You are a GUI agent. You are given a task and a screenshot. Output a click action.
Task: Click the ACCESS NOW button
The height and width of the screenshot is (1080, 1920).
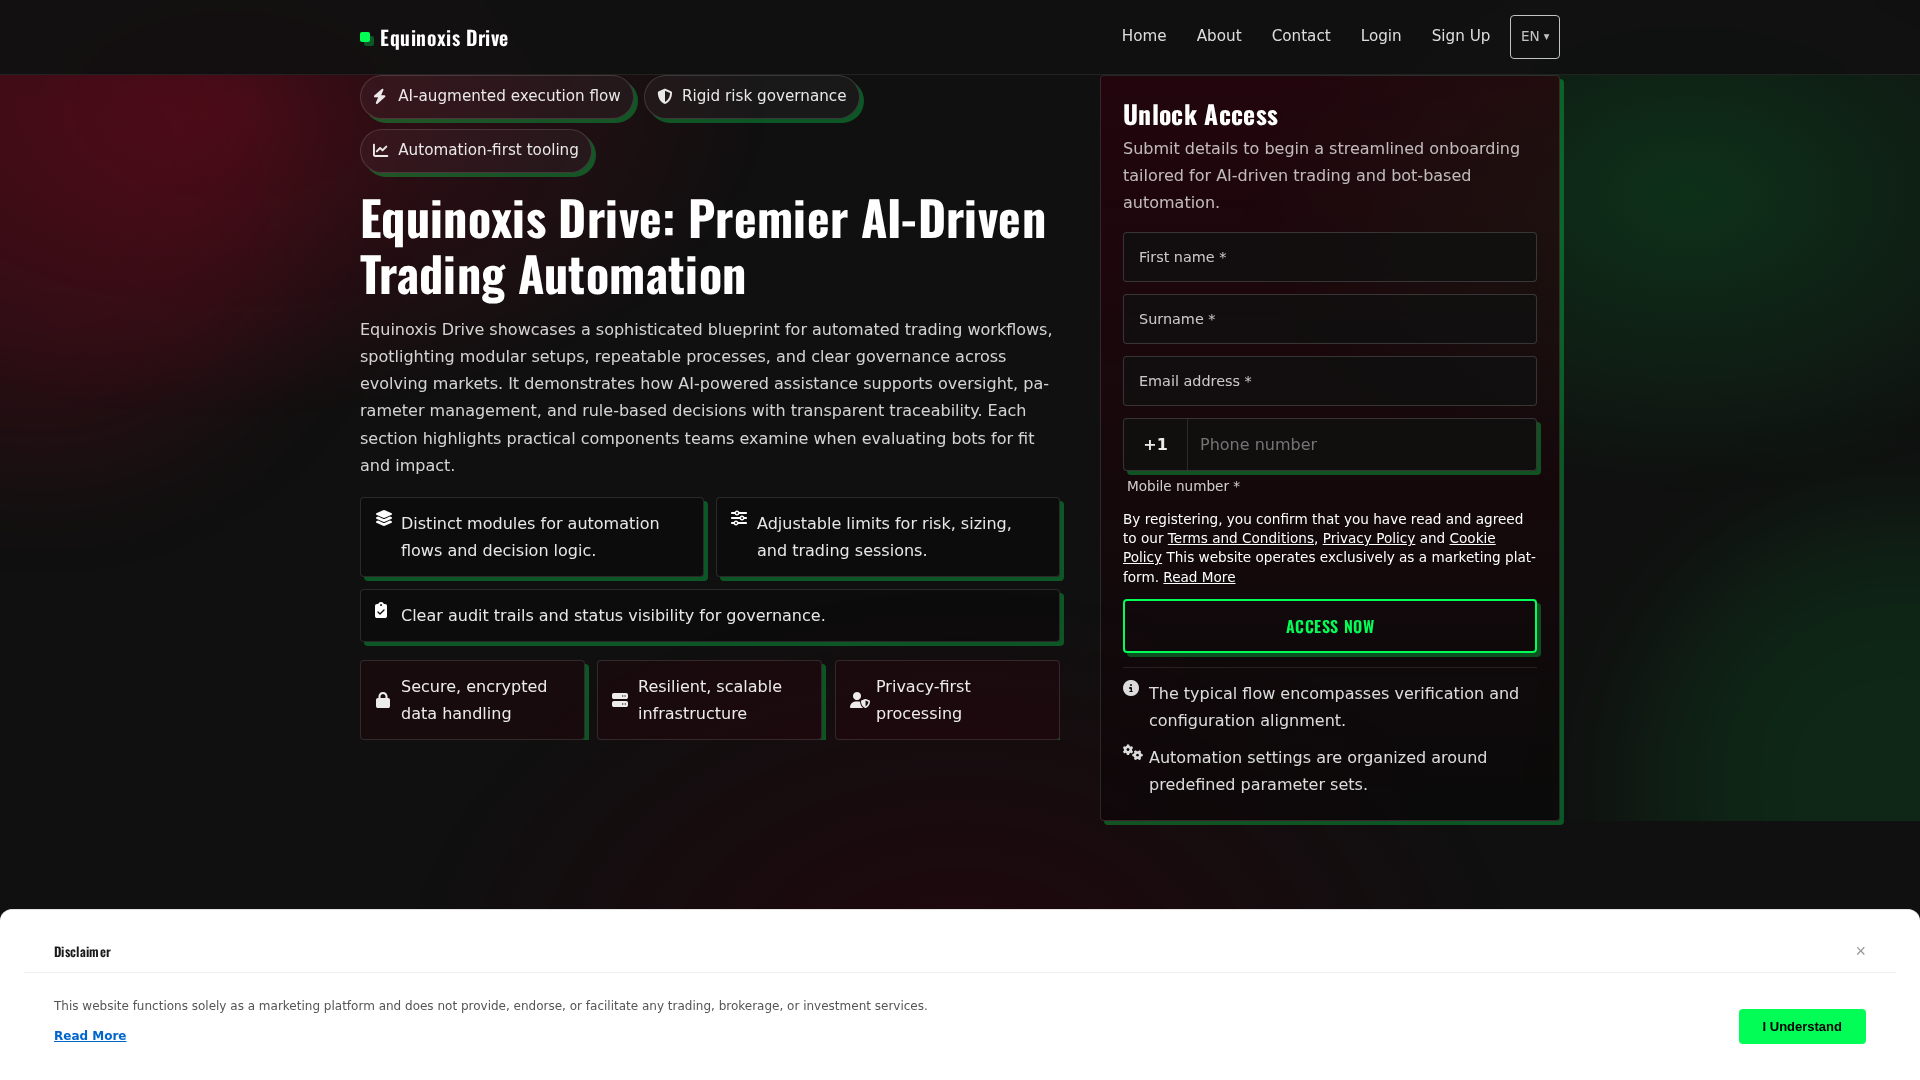click(1330, 626)
